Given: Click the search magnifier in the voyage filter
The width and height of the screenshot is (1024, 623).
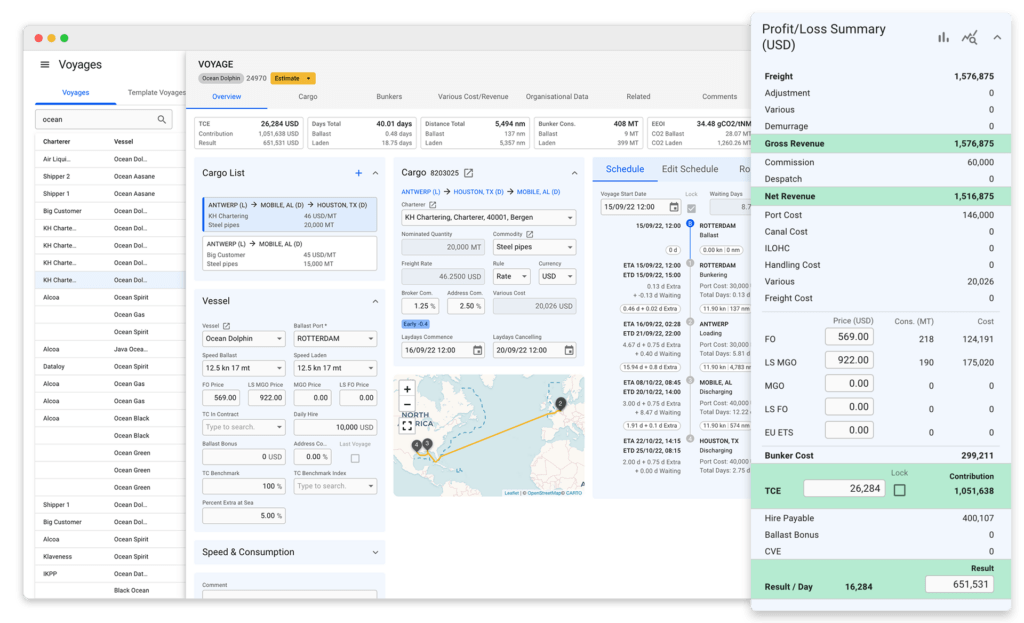Looking at the screenshot, I should 161,118.
